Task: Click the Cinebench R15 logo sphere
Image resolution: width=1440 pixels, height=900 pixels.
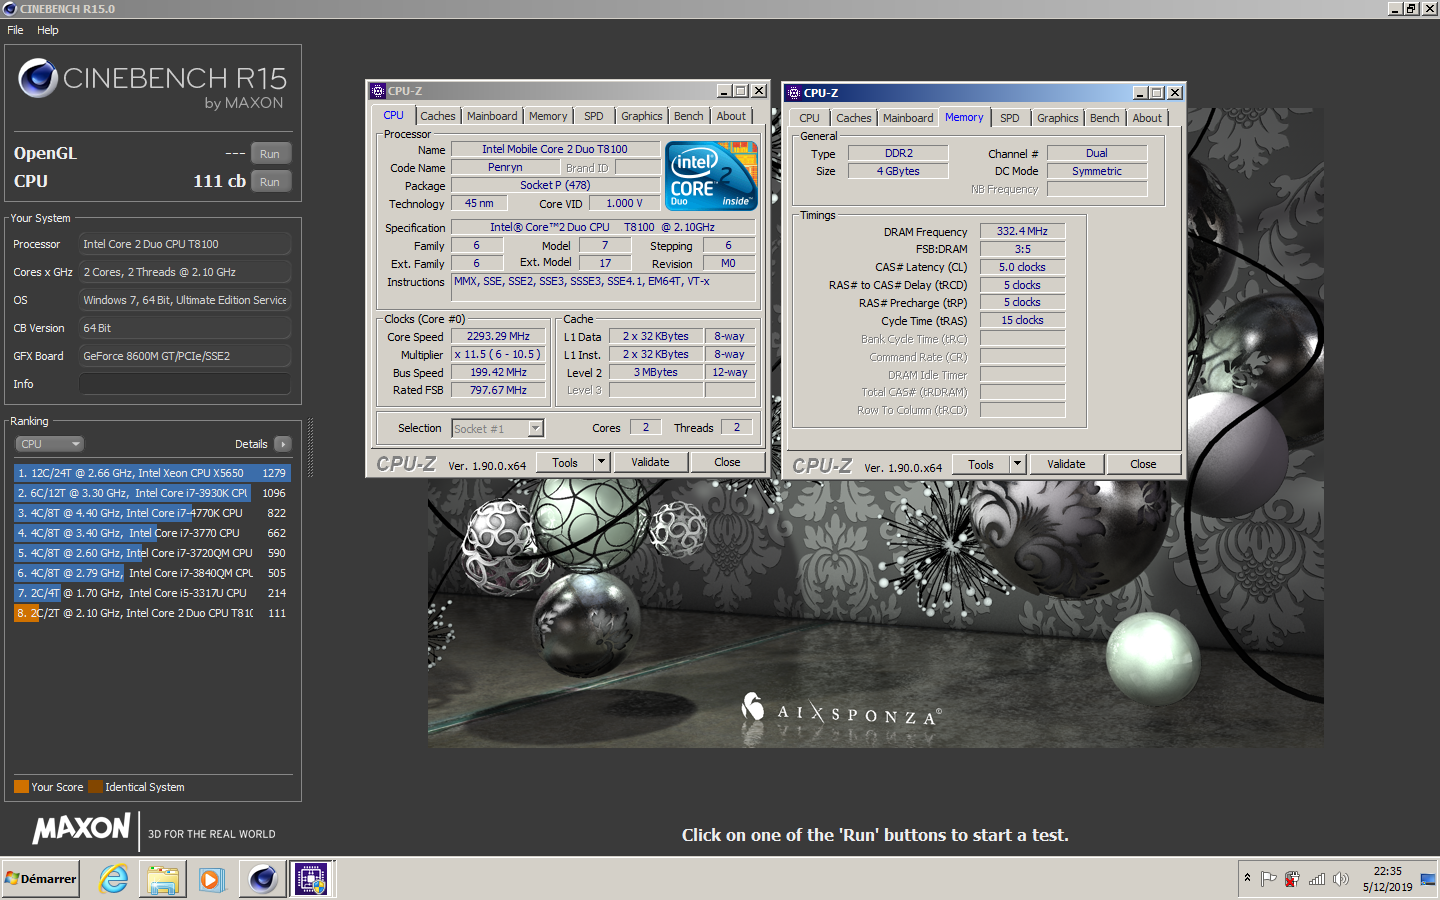Action: click(x=38, y=78)
